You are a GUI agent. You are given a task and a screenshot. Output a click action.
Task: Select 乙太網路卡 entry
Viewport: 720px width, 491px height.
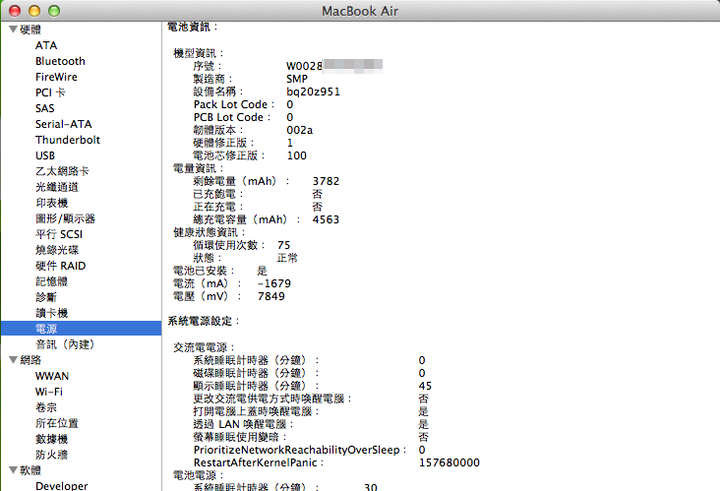62,171
